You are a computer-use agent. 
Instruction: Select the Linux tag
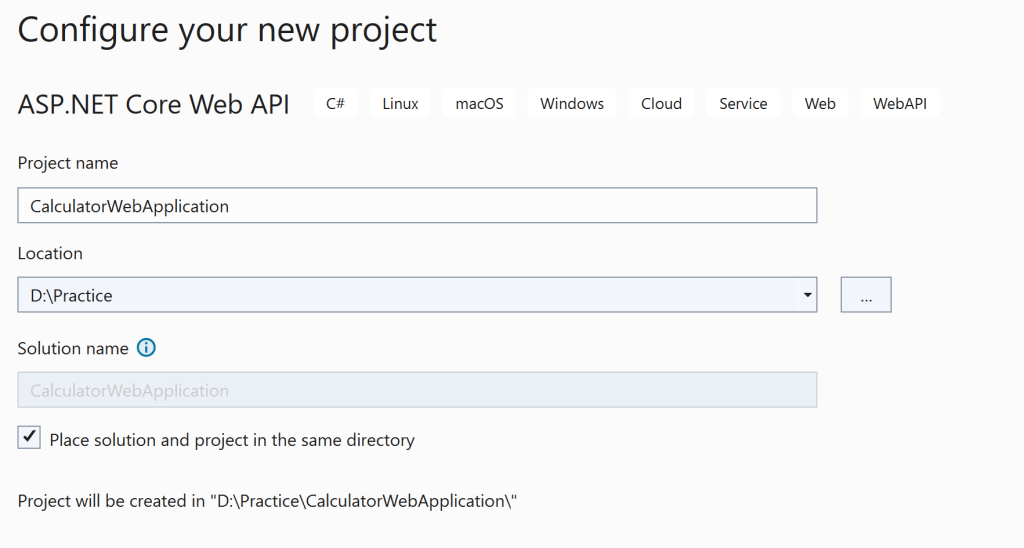click(x=400, y=103)
